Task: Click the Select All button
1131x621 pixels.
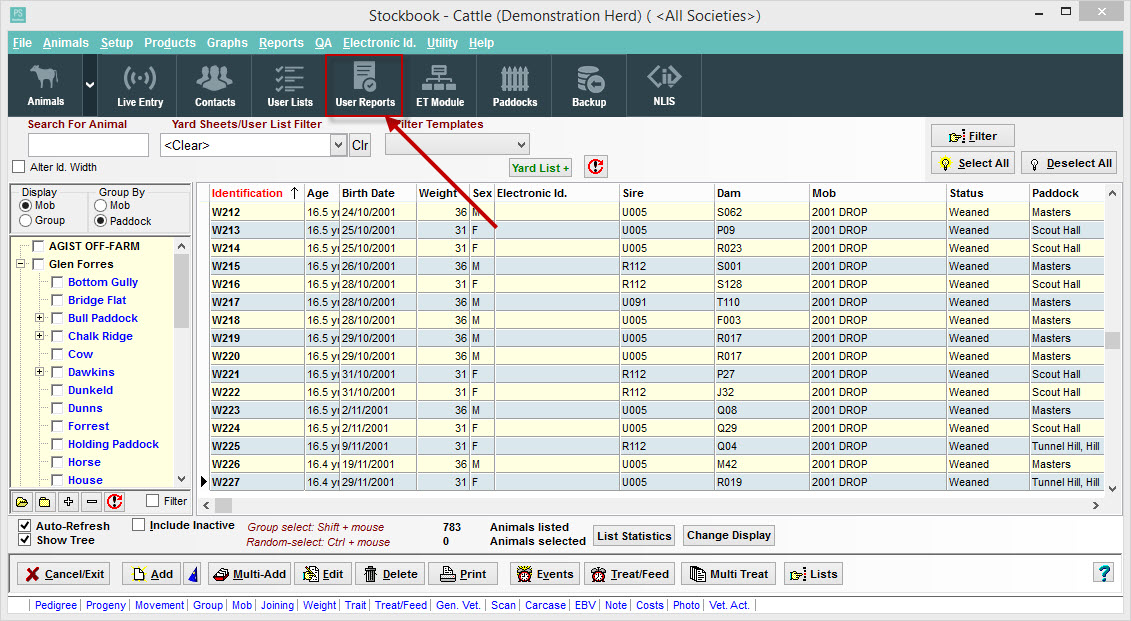Action: 974,163
